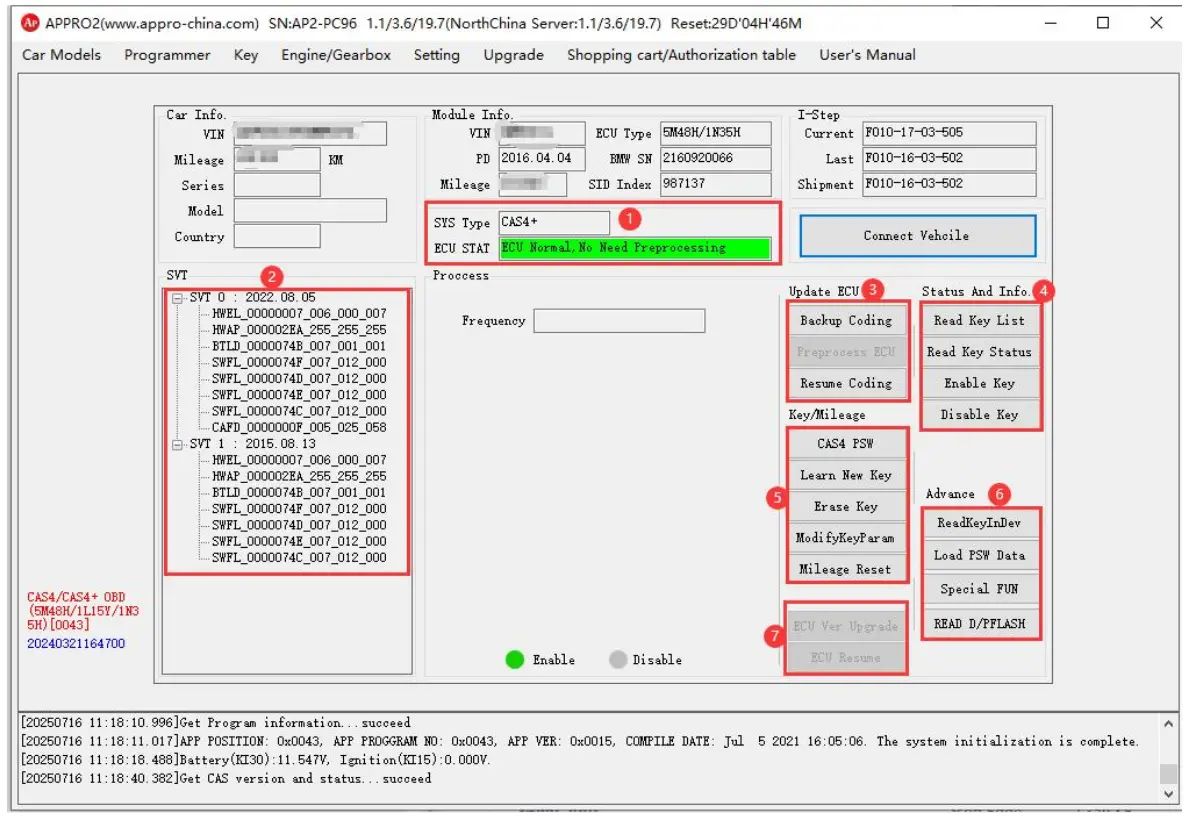
Task: Click the Resume Coding button
Action: [x=846, y=384]
